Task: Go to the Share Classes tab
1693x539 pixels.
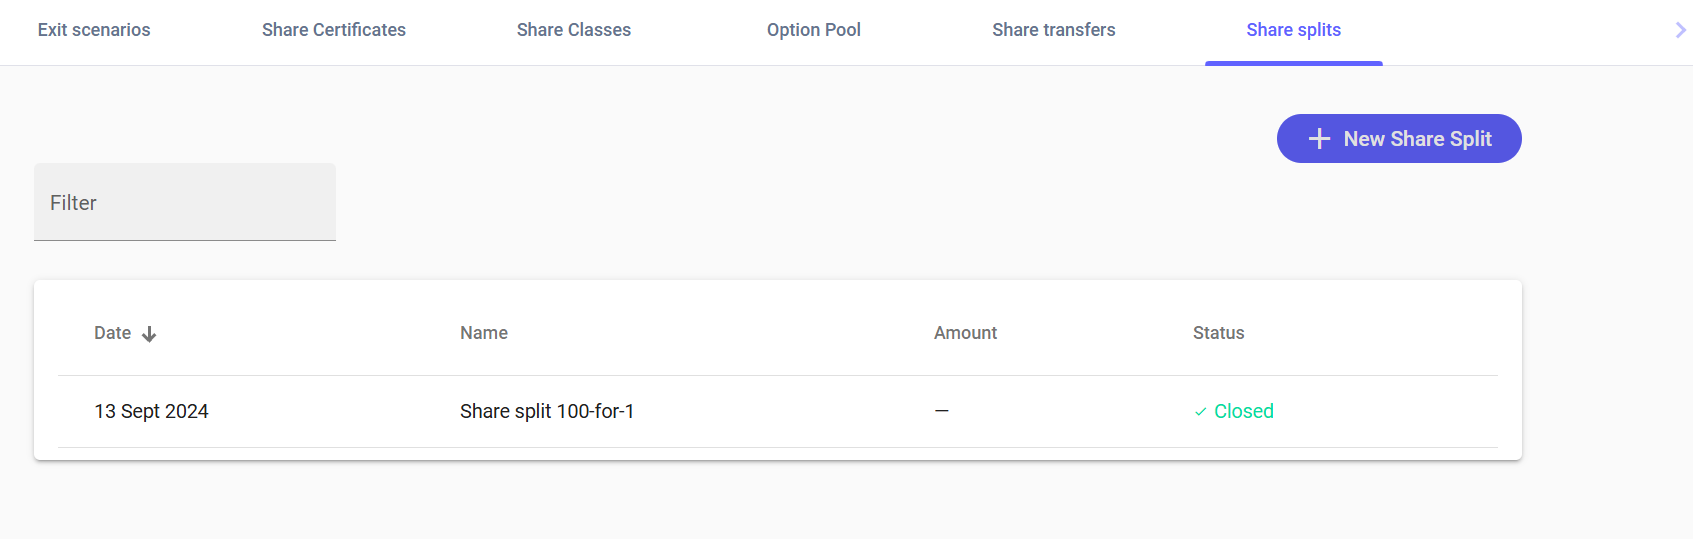Action: 574,30
